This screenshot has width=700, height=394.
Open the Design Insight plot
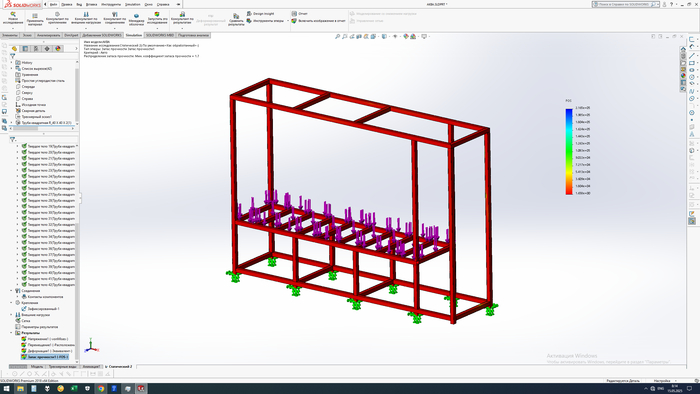[x=261, y=14]
